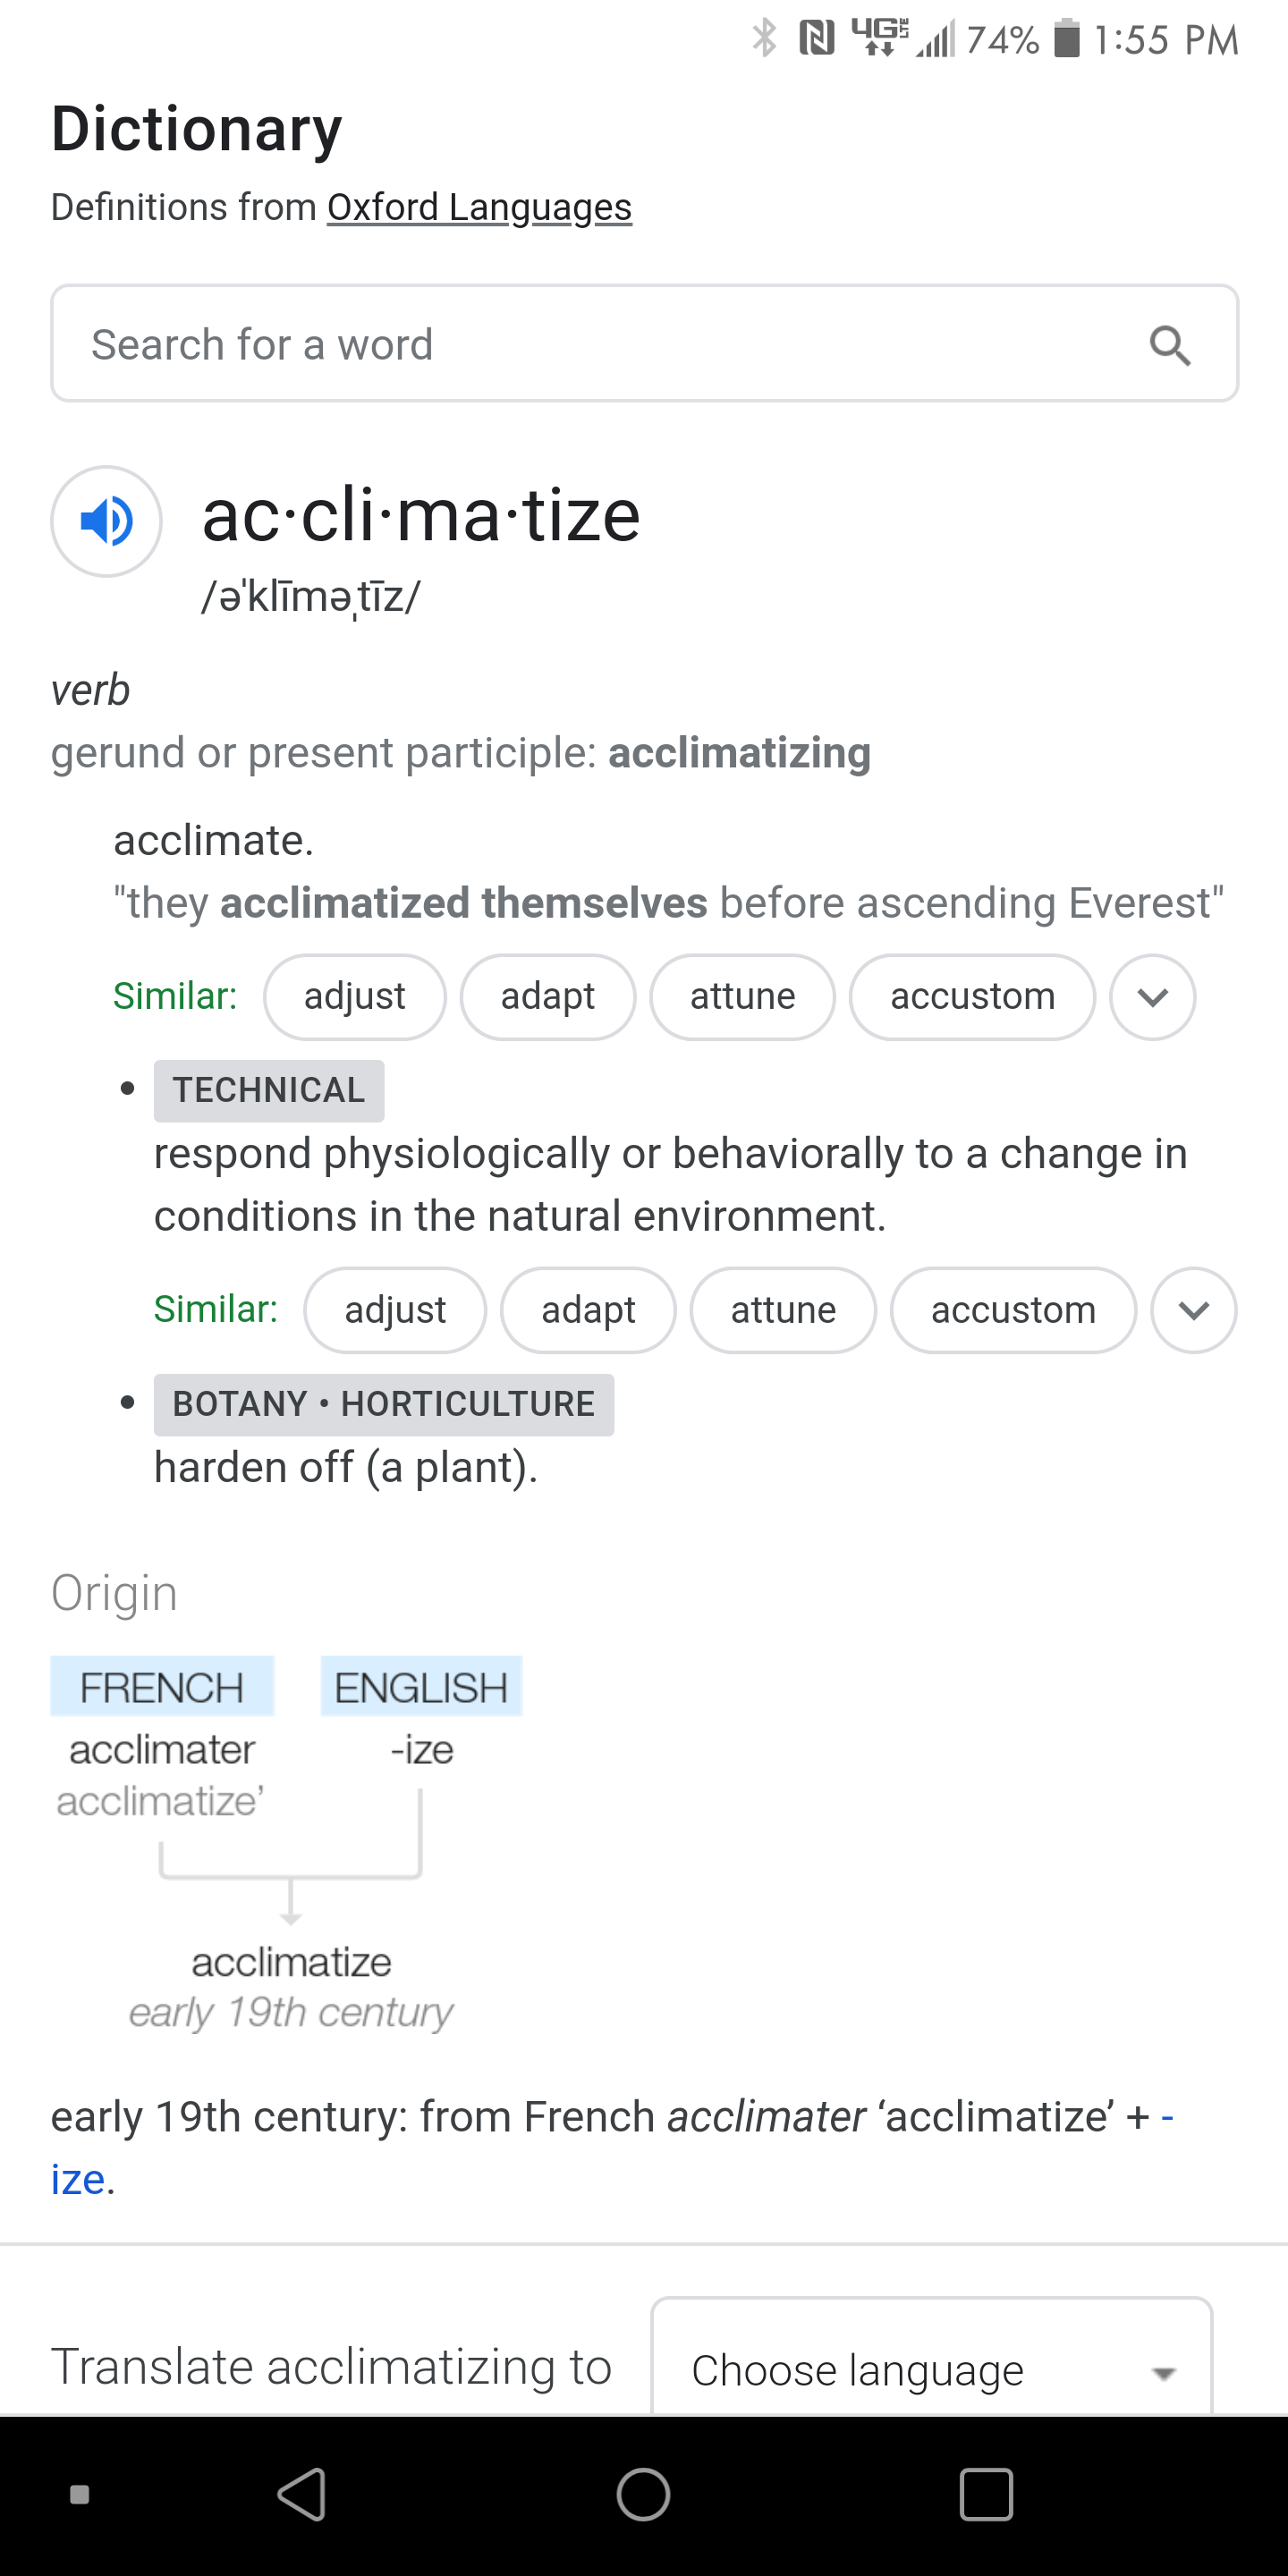Tap the Android back navigation button
The width and height of the screenshot is (1288, 2576).
(301, 2494)
